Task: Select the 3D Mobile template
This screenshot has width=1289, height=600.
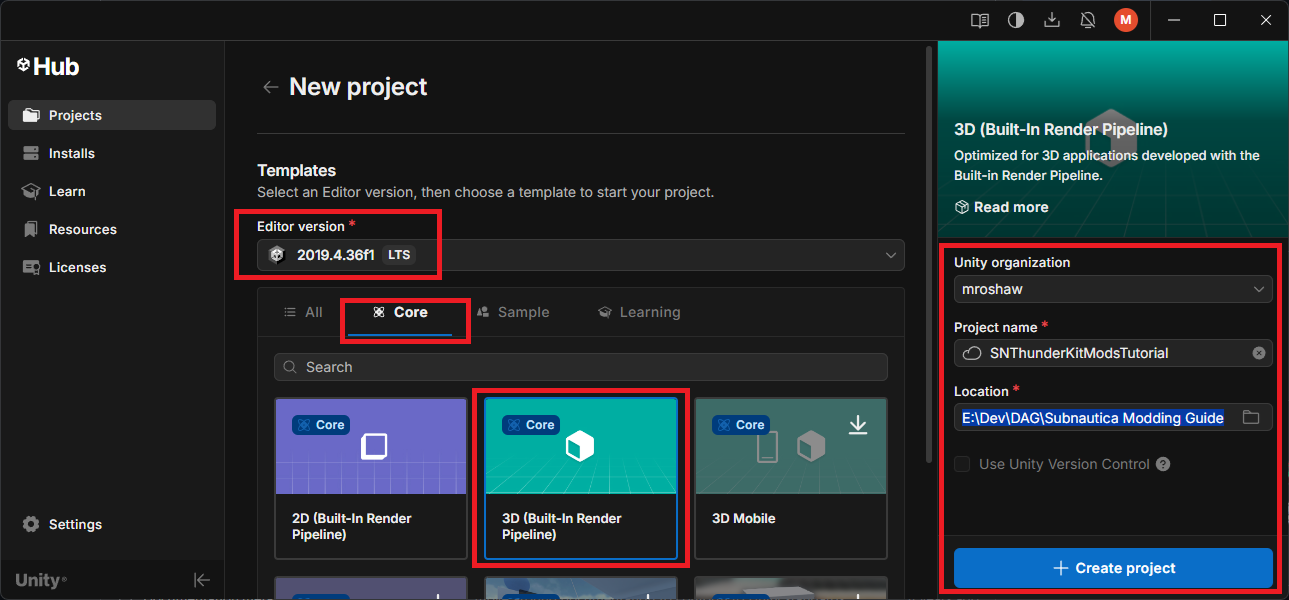Action: [x=791, y=478]
